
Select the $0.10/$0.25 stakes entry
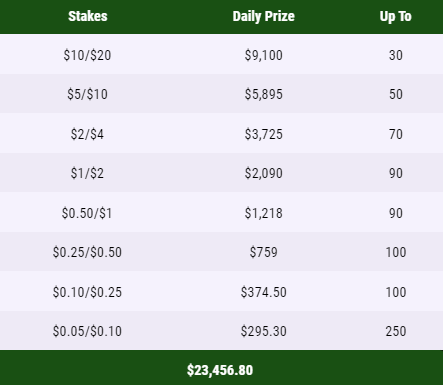[x=87, y=292]
